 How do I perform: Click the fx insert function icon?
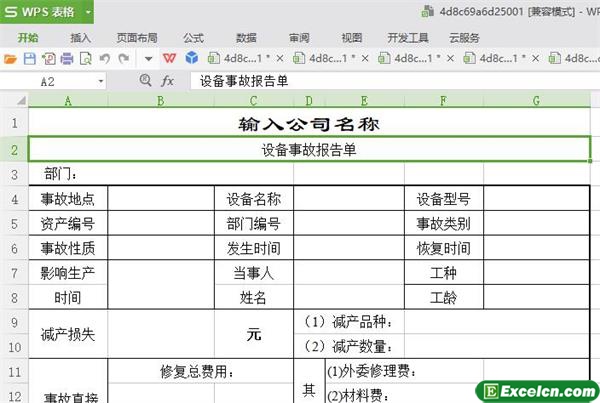(168, 81)
